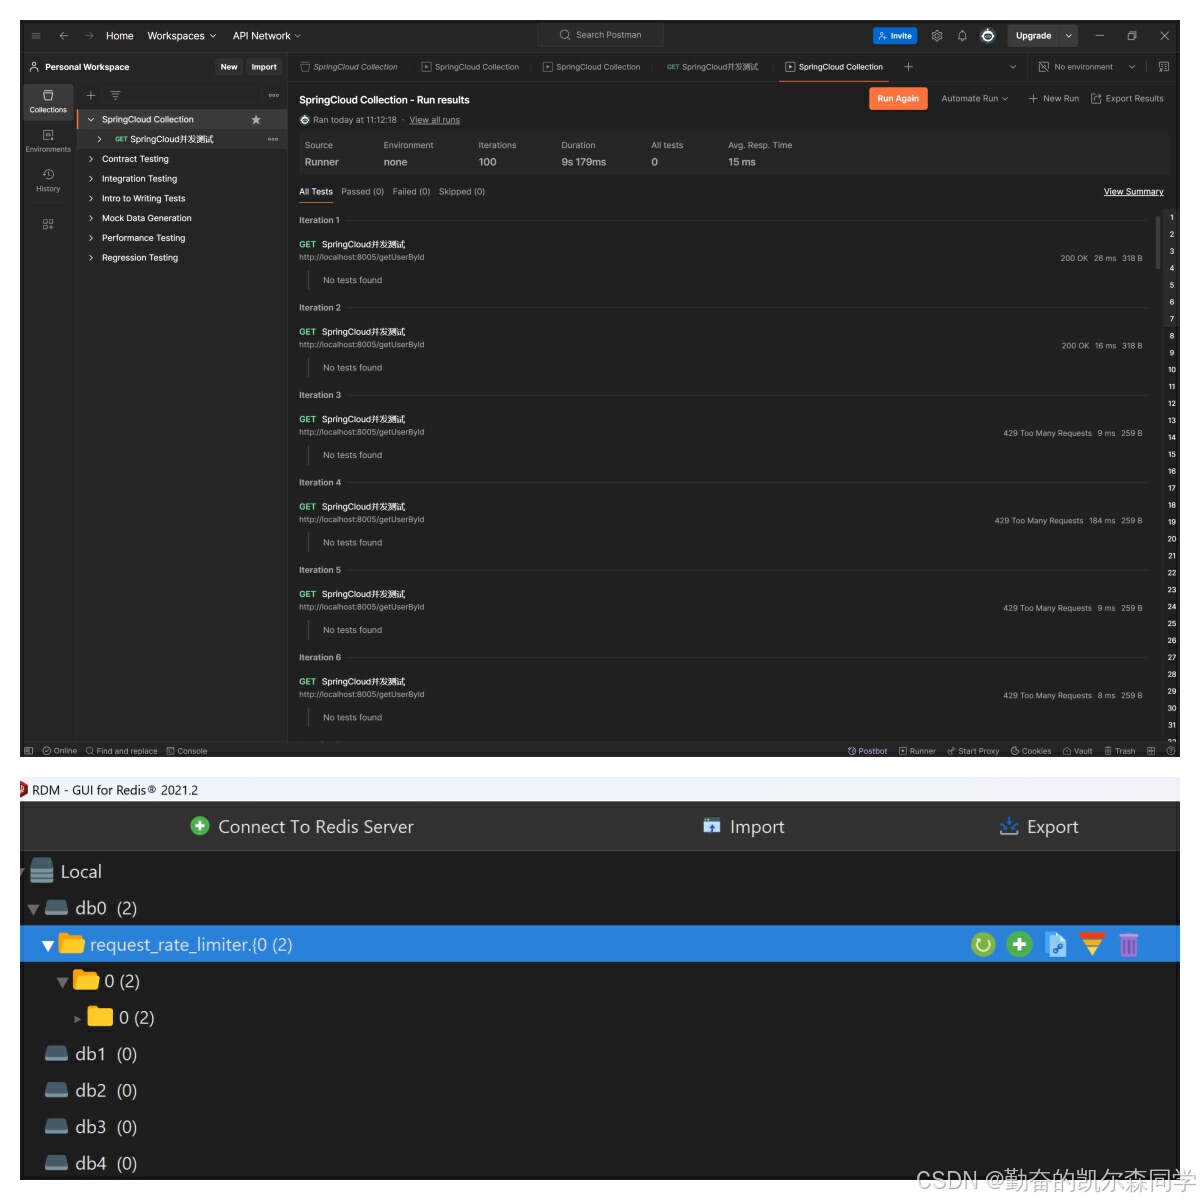
Task: Go to the Home menu item
Action: (119, 36)
